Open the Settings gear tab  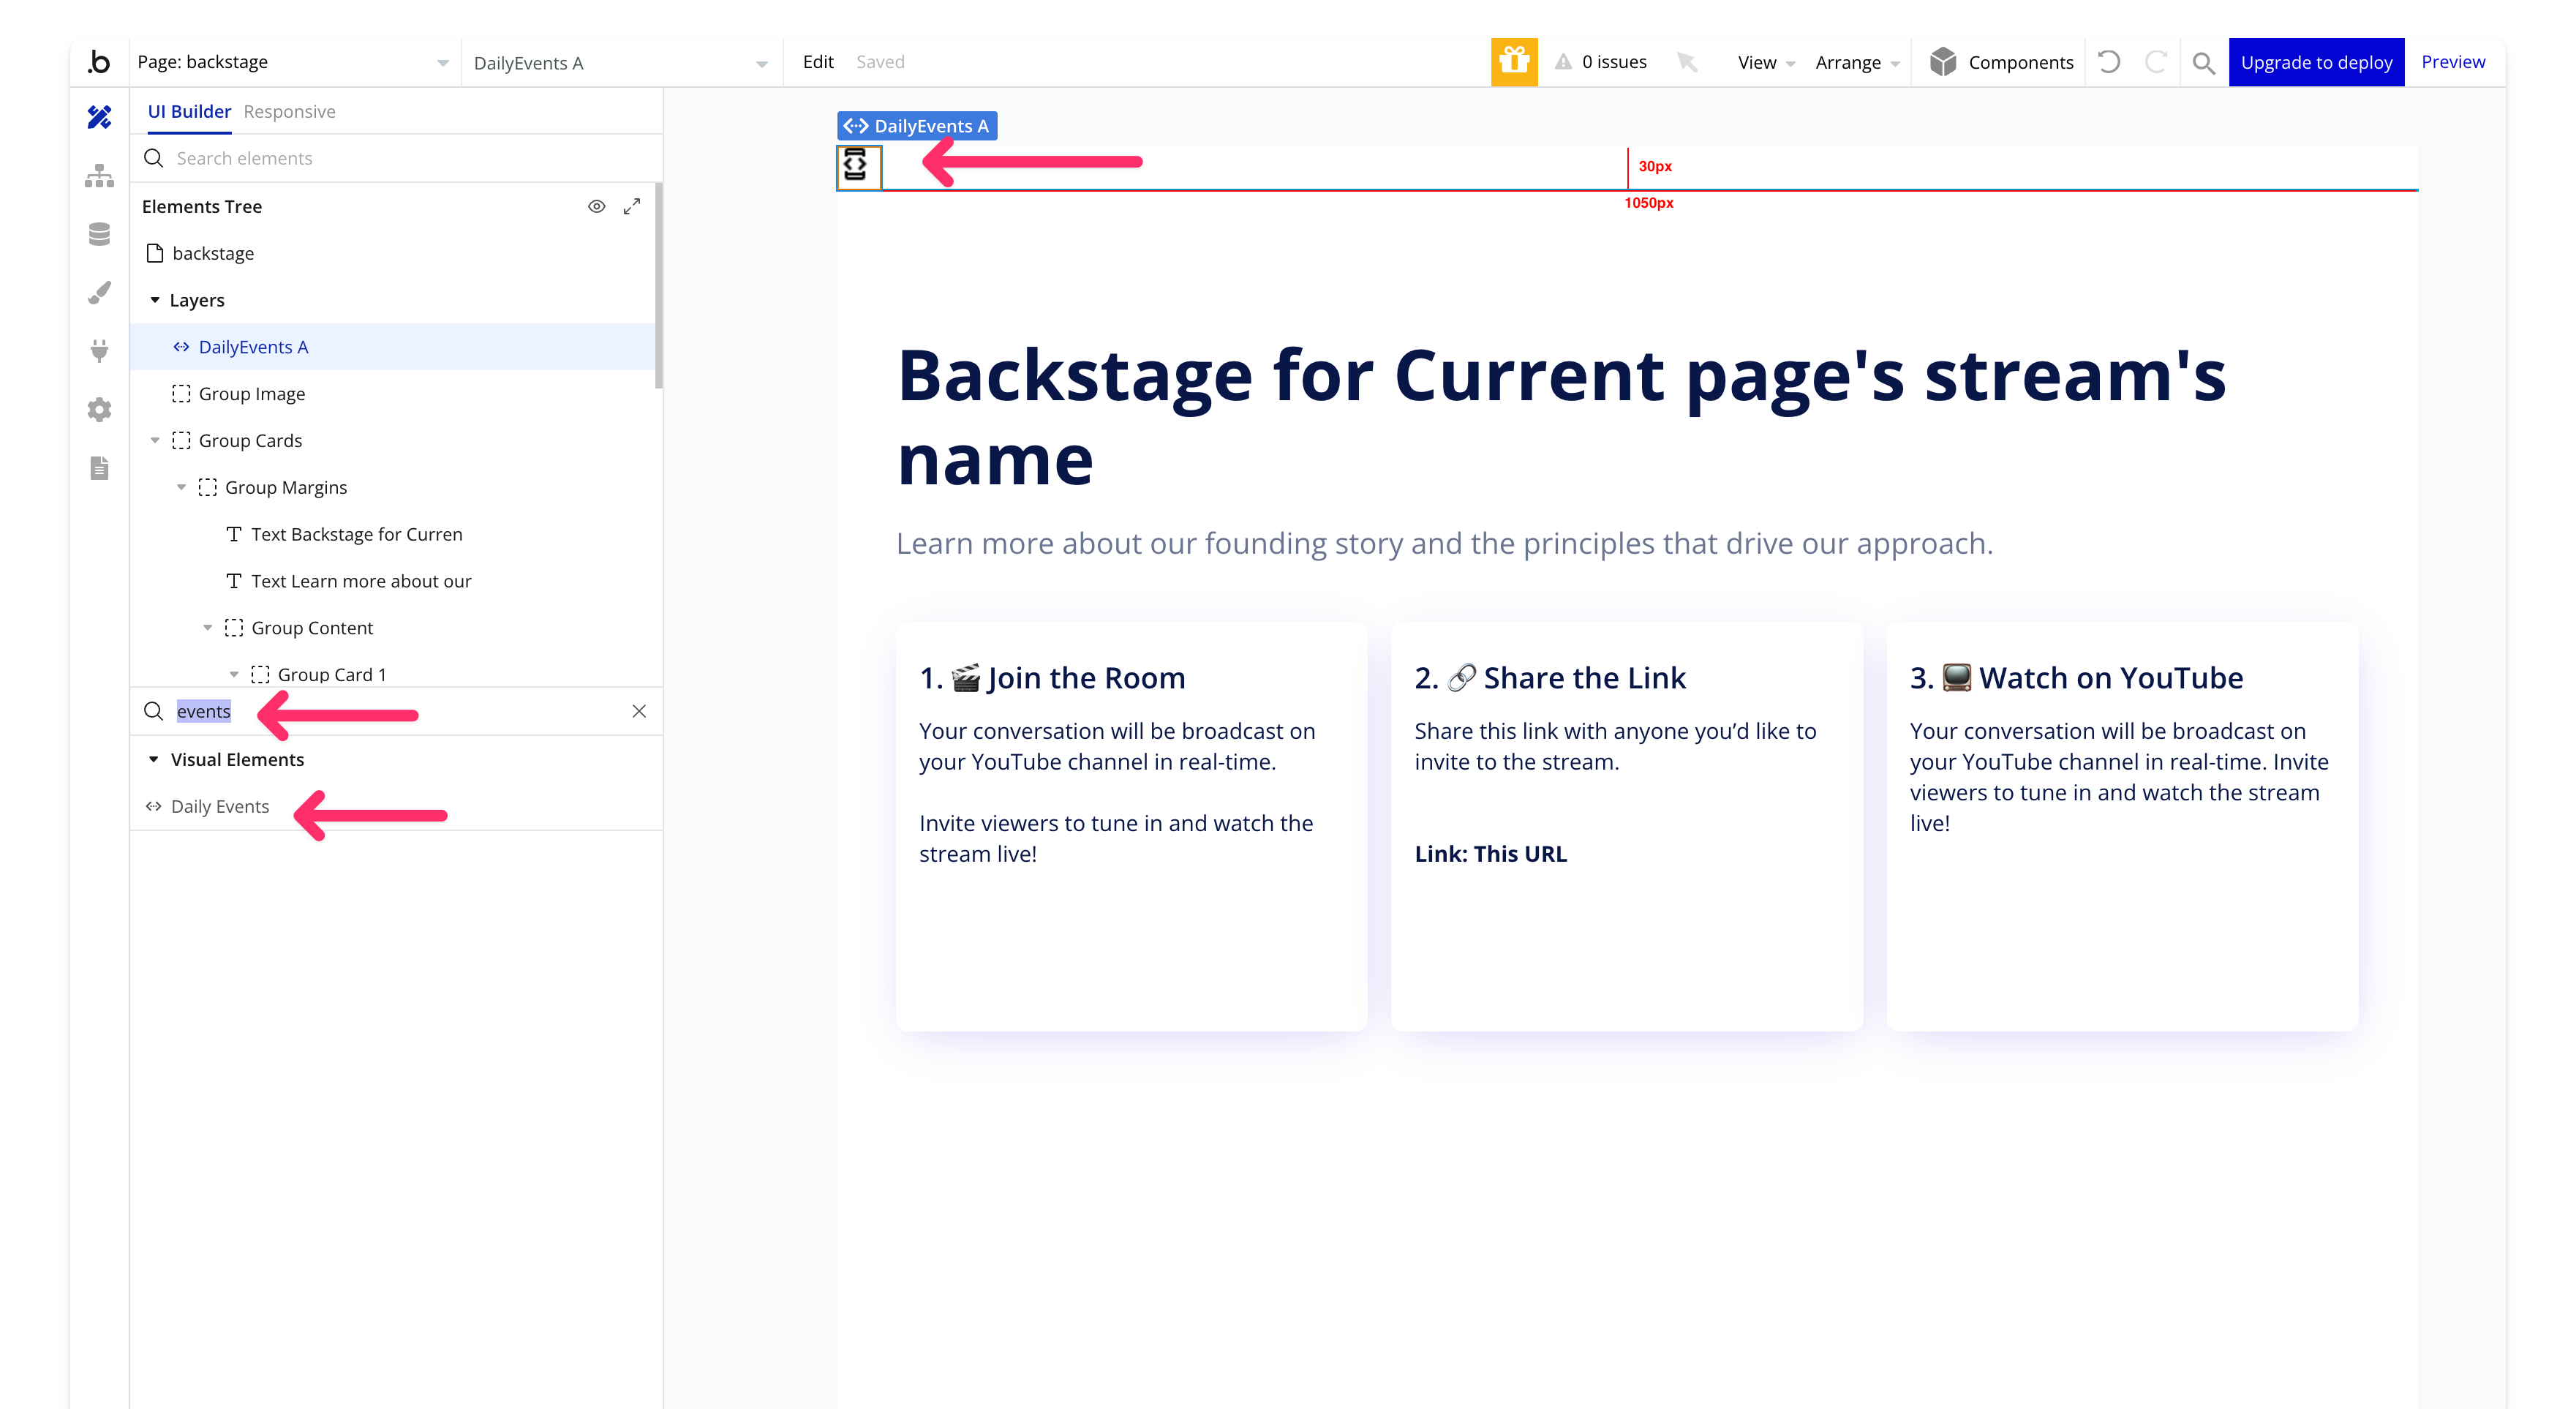pyautogui.click(x=99, y=409)
